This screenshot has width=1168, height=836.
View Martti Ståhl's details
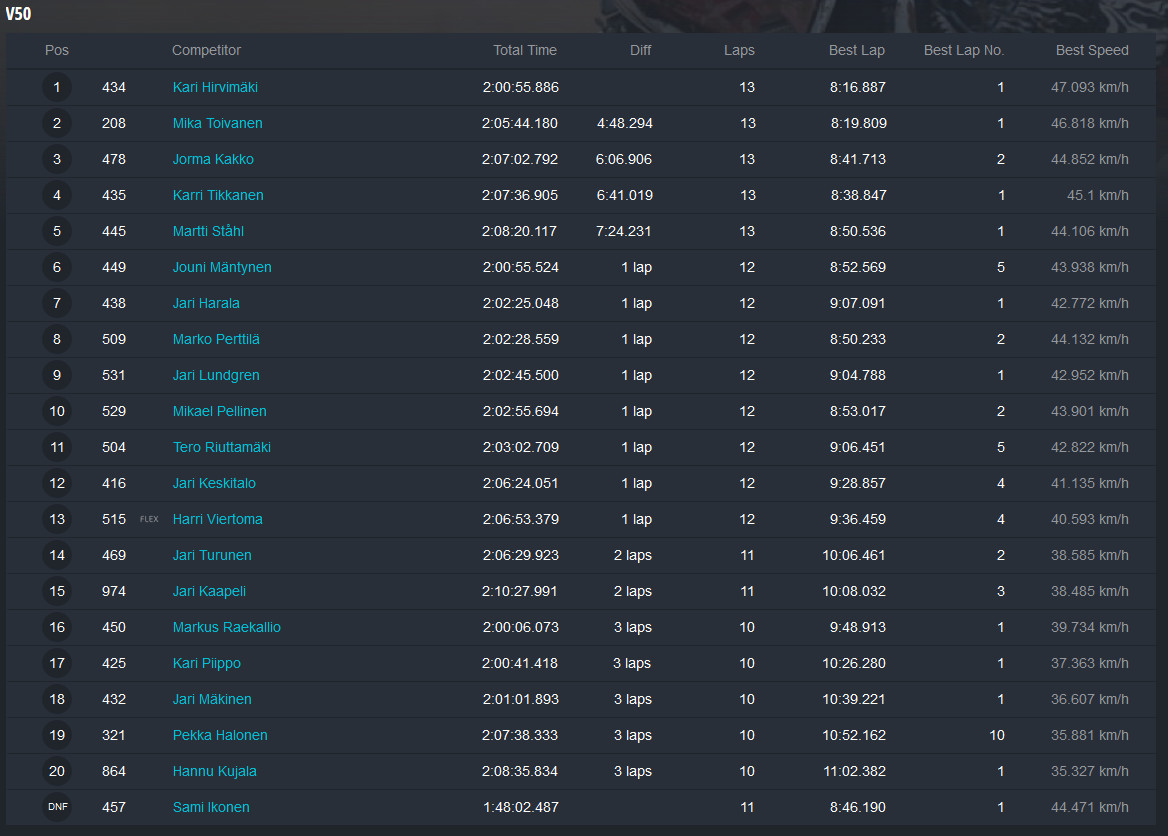(209, 231)
